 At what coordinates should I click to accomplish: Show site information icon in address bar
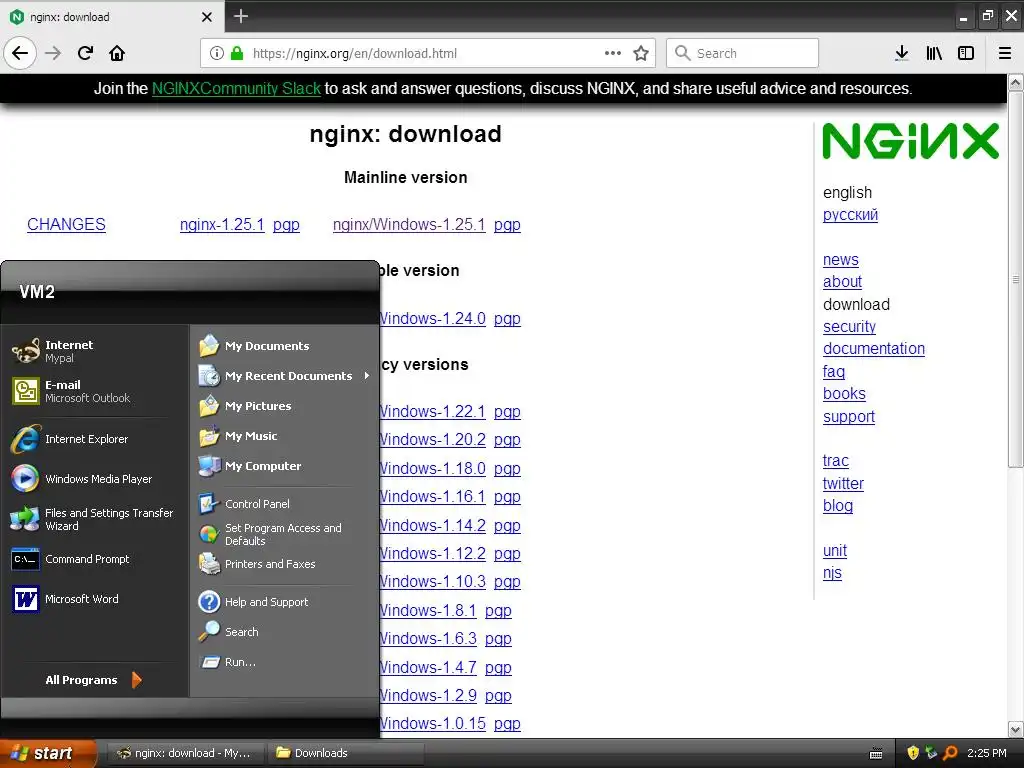216,53
